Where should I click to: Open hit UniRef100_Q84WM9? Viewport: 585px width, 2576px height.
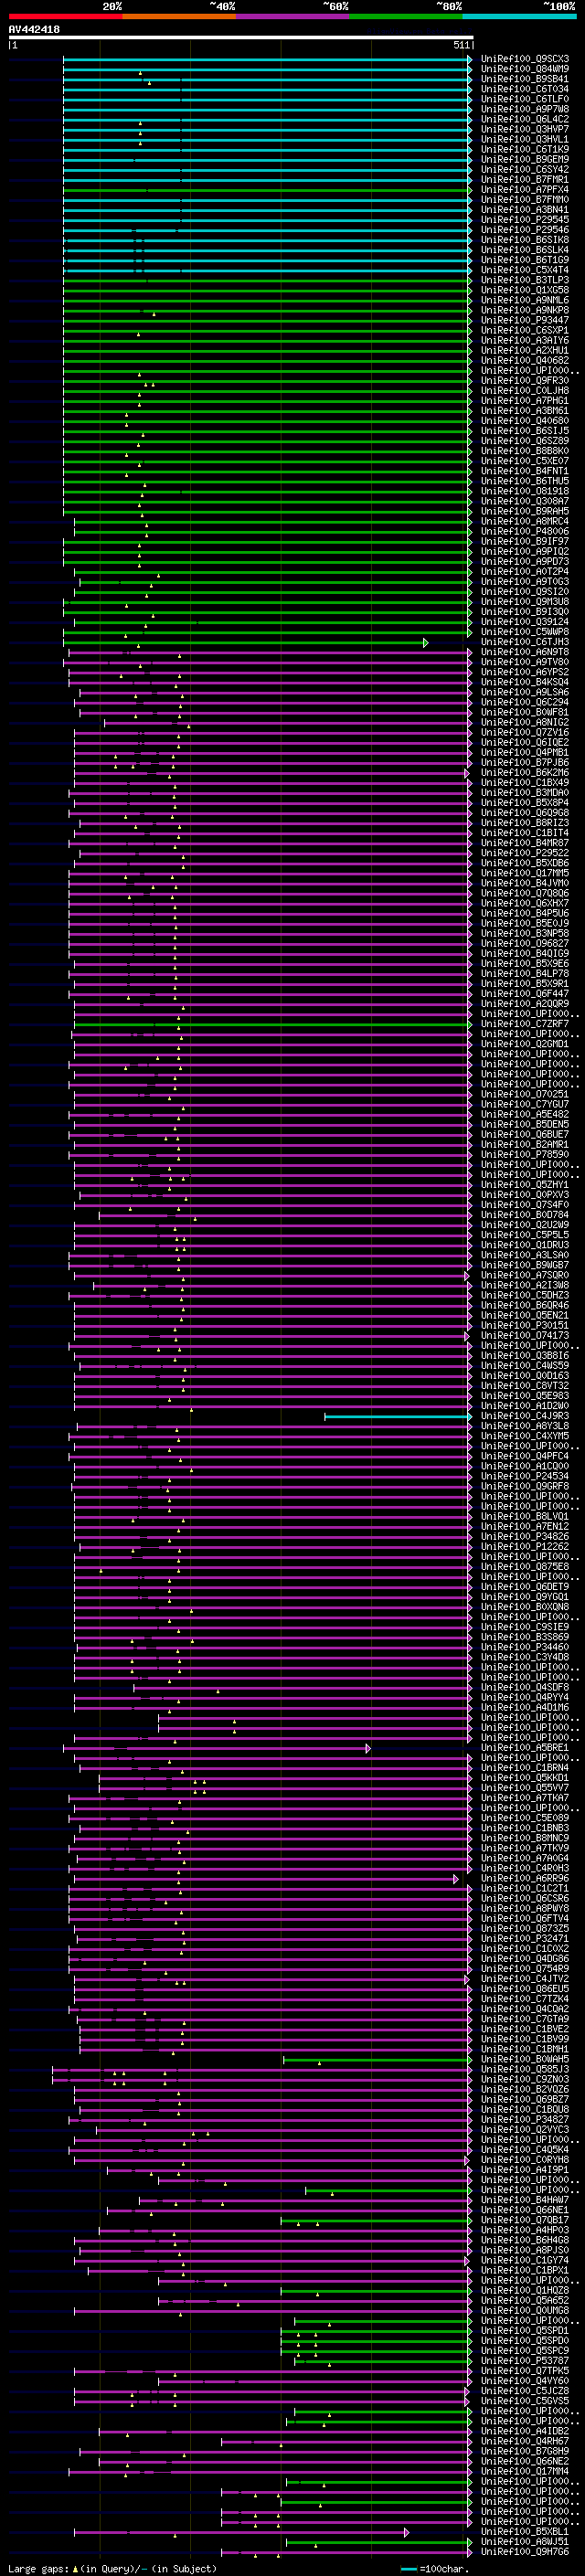tap(525, 69)
